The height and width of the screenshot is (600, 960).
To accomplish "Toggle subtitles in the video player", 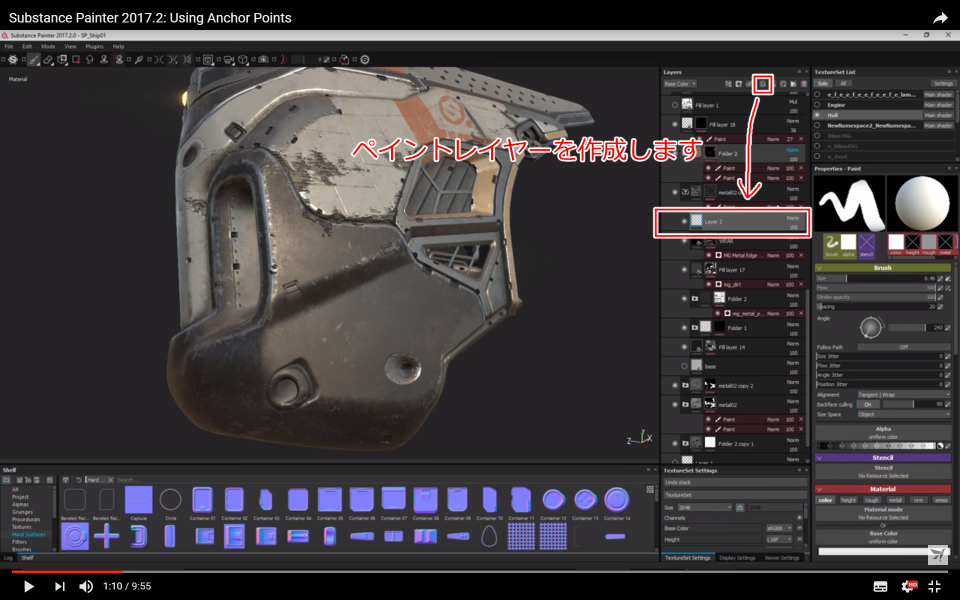I will pos(880,587).
